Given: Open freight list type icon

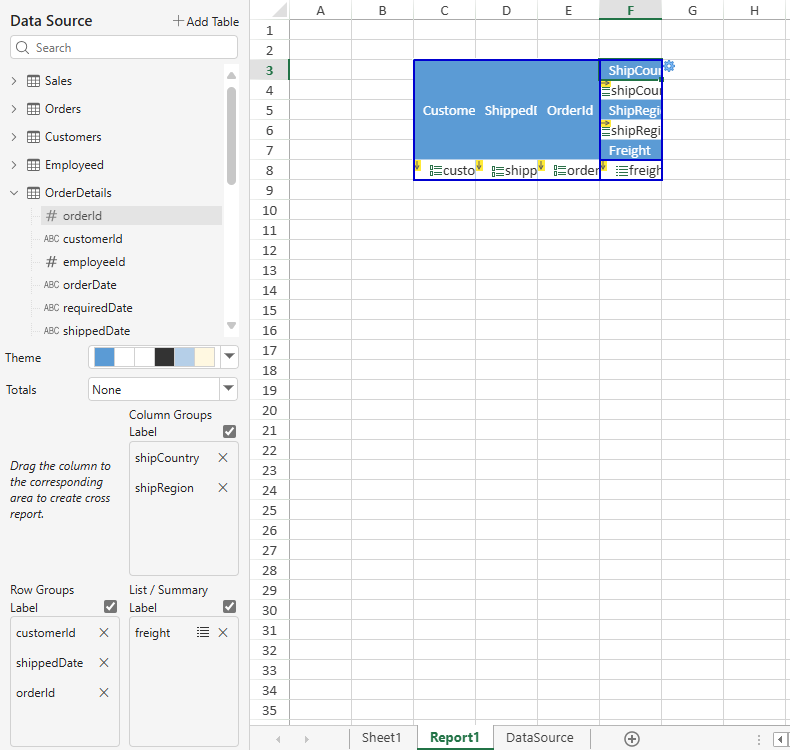Looking at the screenshot, I should click(x=203, y=633).
